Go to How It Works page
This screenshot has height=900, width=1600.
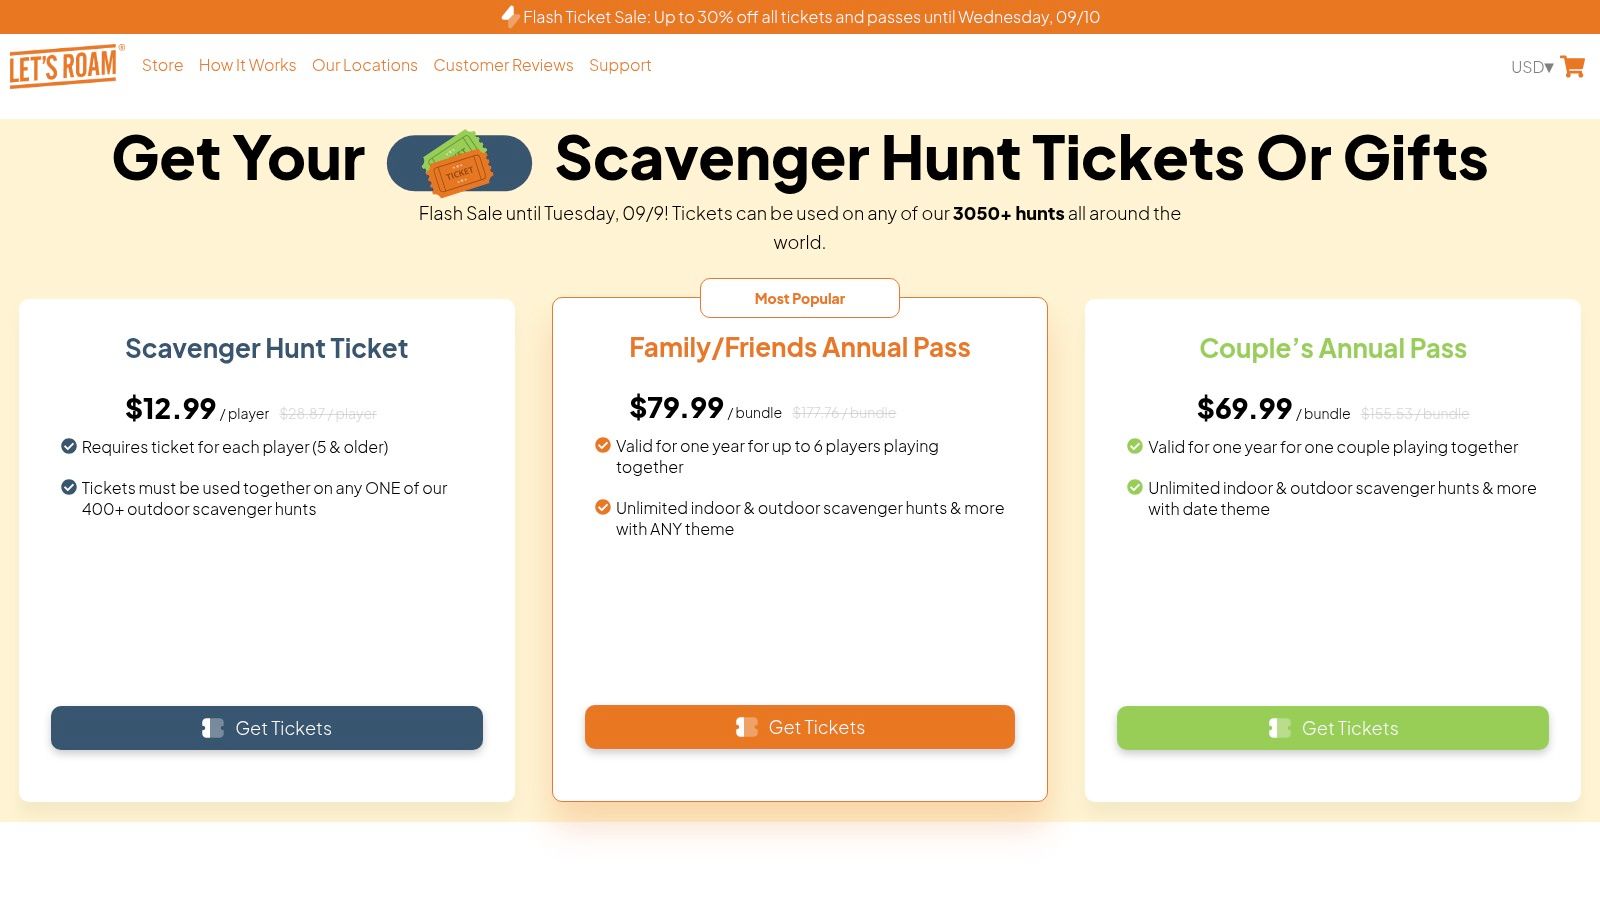click(247, 65)
